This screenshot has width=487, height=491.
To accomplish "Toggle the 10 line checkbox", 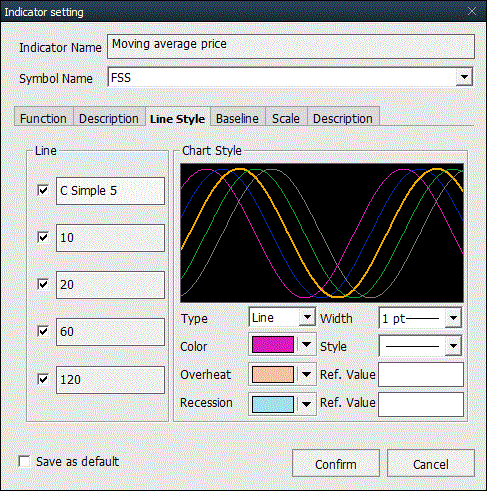I will tap(43, 238).
